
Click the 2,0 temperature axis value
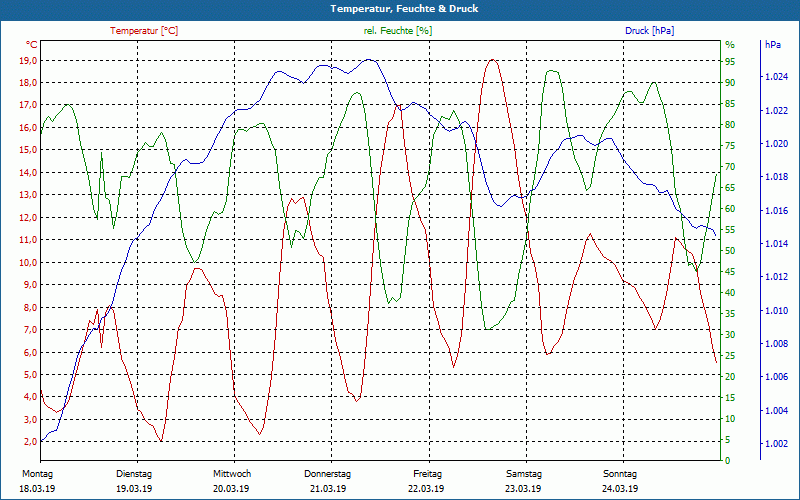coord(30,442)
